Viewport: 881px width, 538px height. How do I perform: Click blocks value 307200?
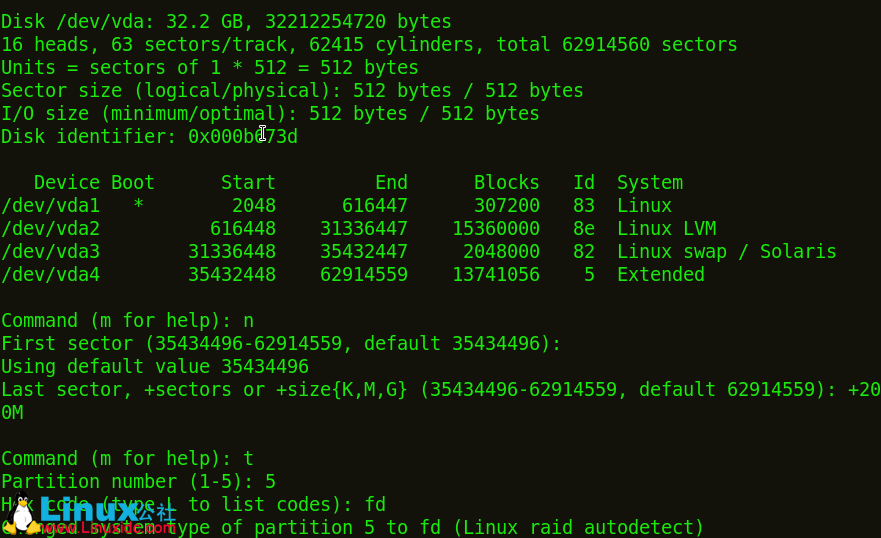507,206
